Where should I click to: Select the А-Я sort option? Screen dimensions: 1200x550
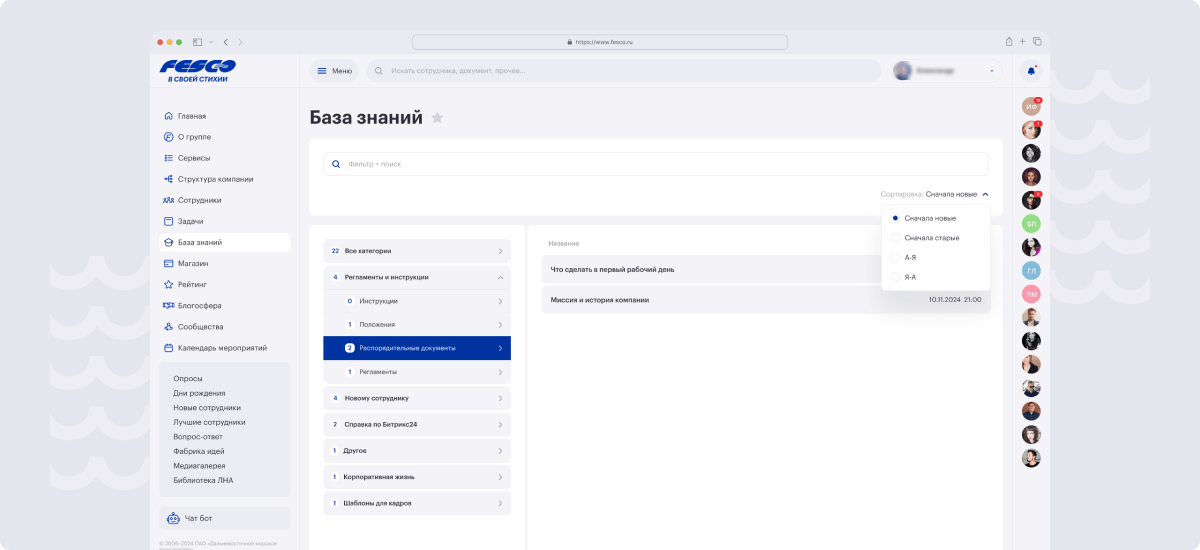click(x=911, y=257)
